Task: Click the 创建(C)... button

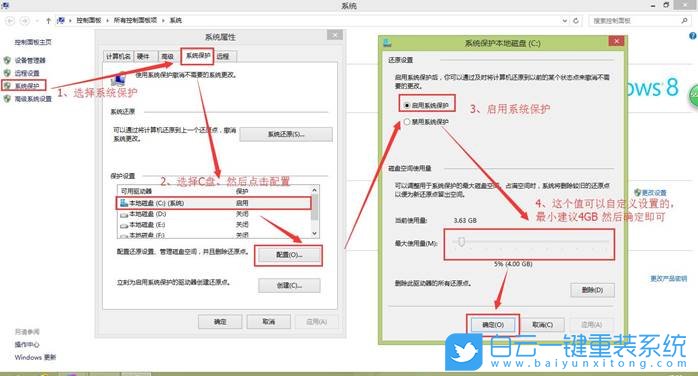Action: click(x=289, y=286)
